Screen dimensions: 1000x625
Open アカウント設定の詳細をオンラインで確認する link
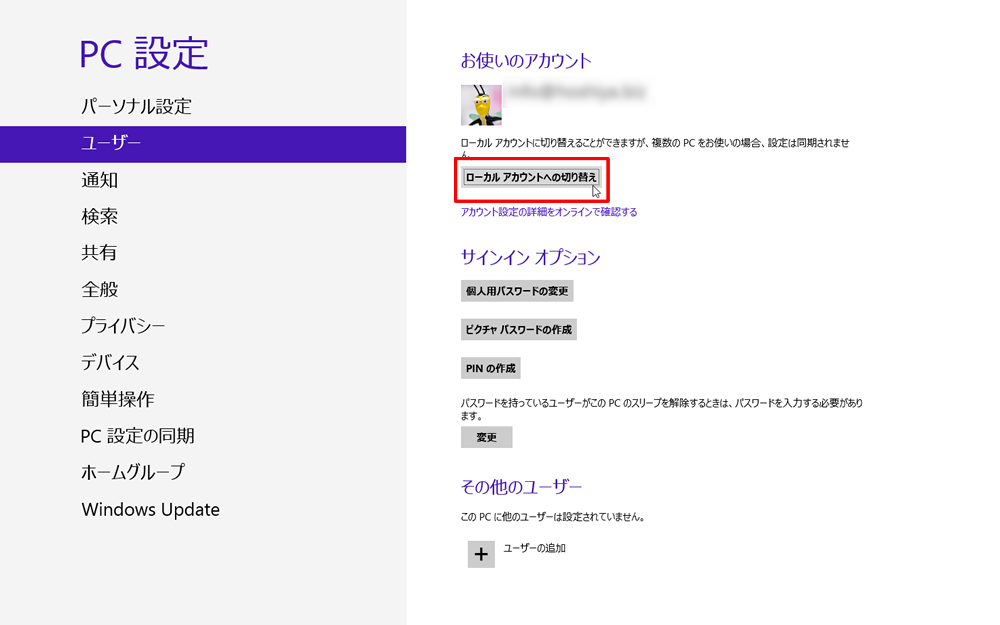[x=549, y=212]
